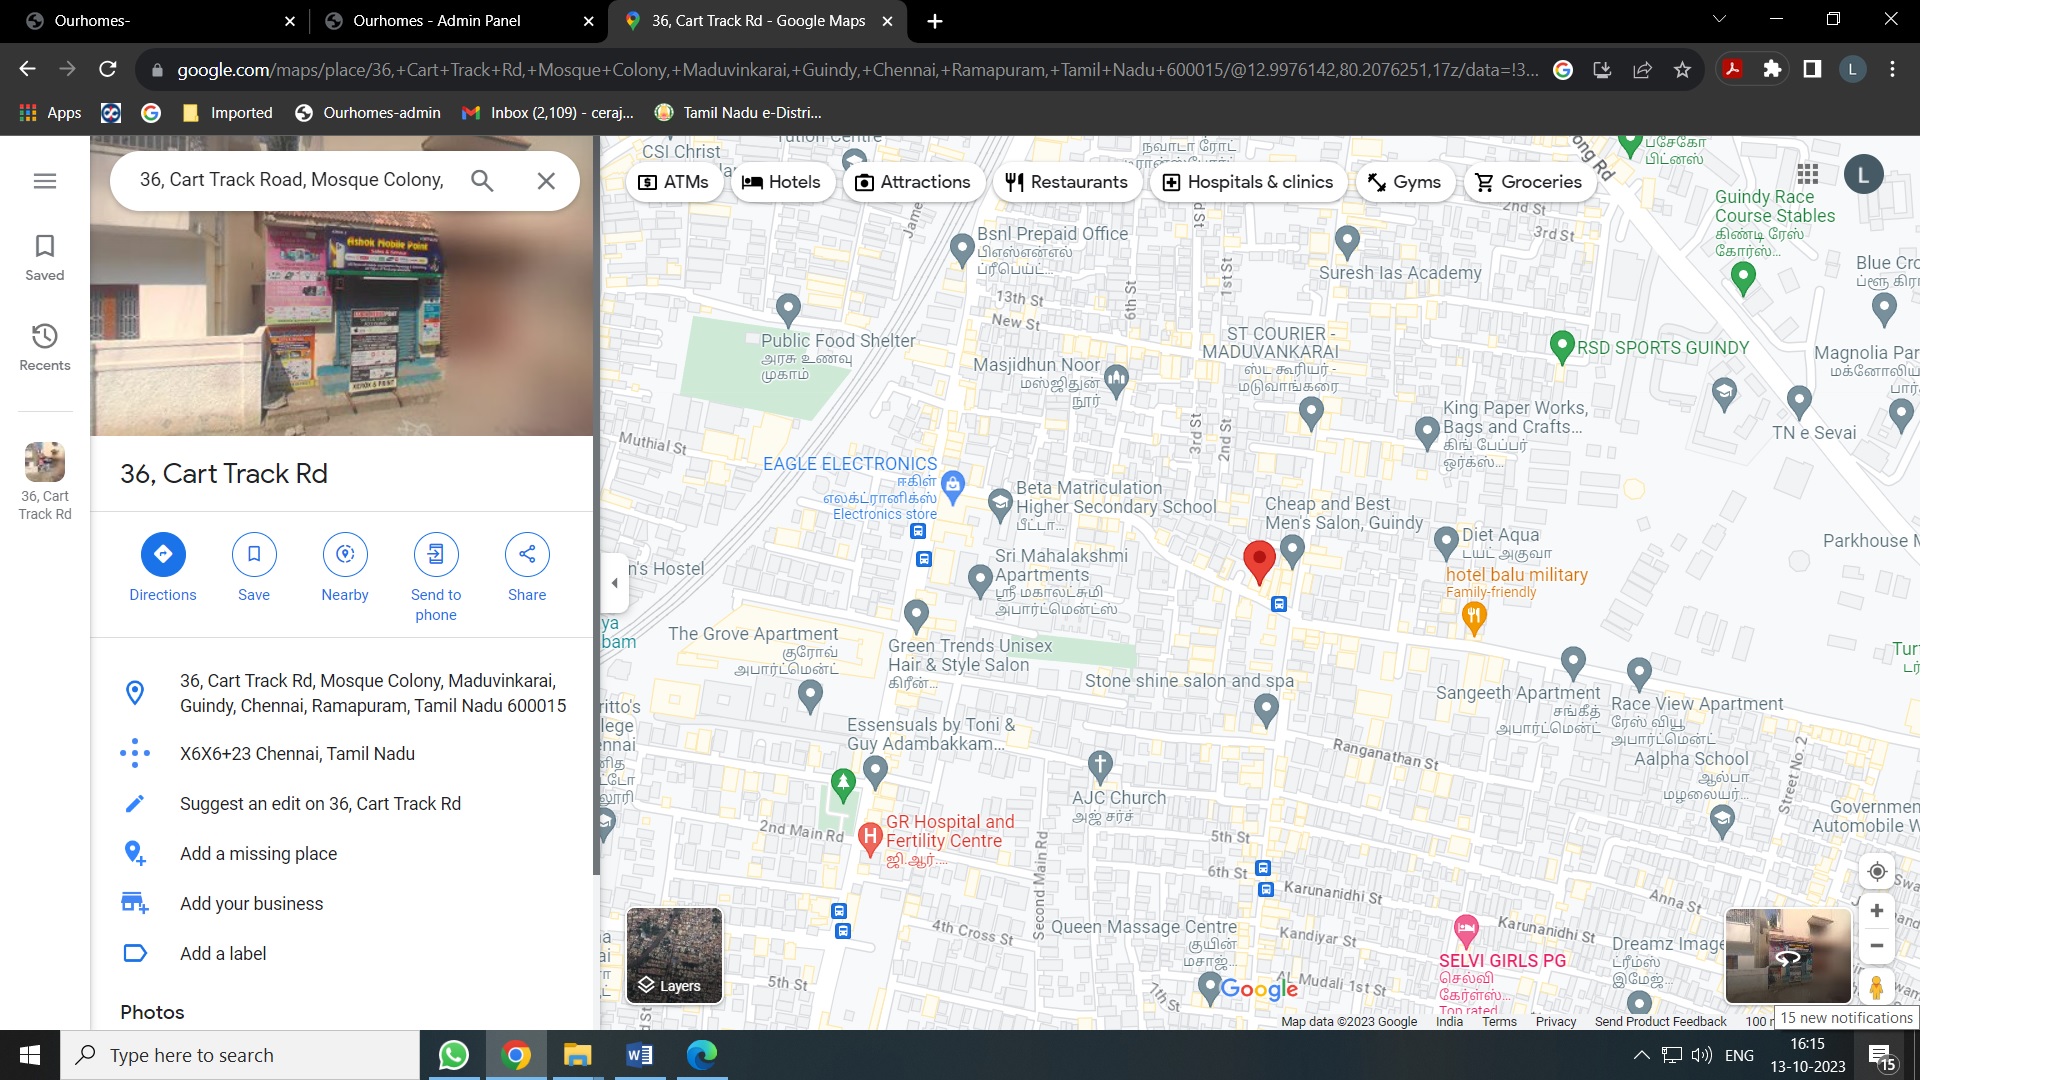This screenshot has height=1080, width=2072.
Task: Copy the full address row
Action: click(x=343, y=693)
